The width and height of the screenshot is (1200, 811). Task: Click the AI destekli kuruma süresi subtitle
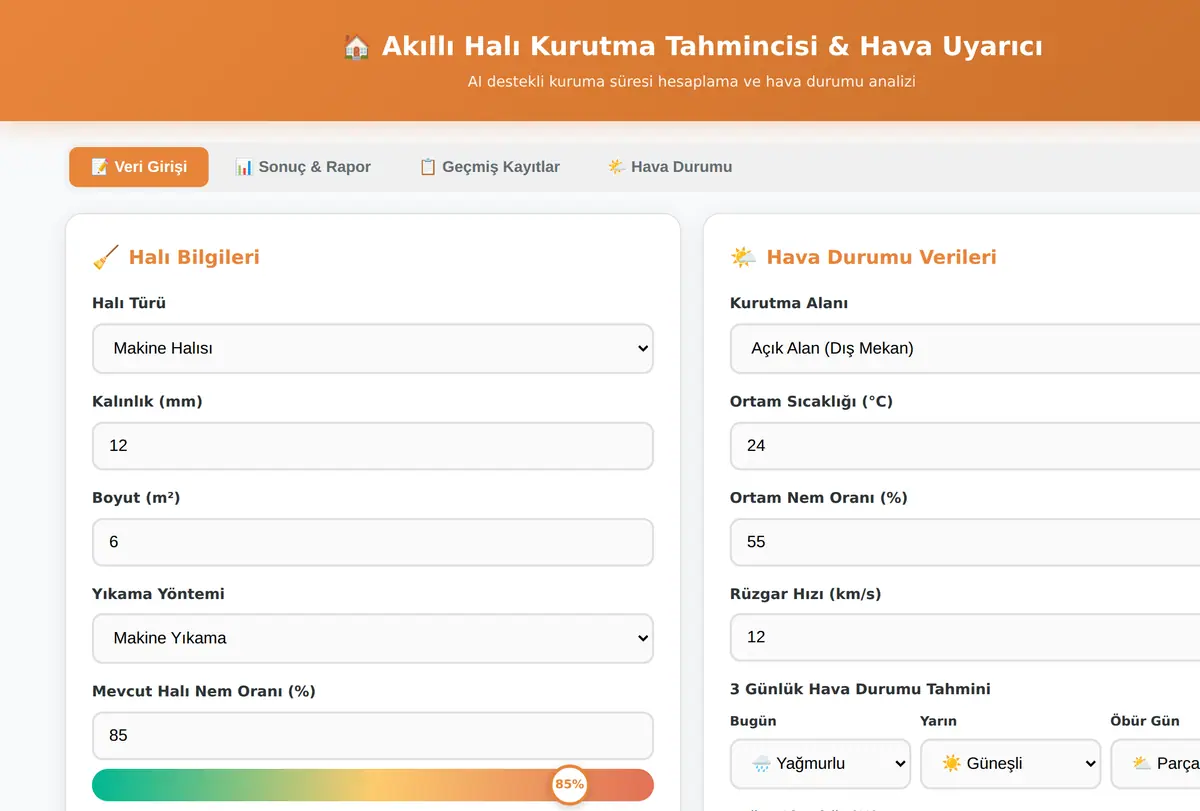coord(691,81)
